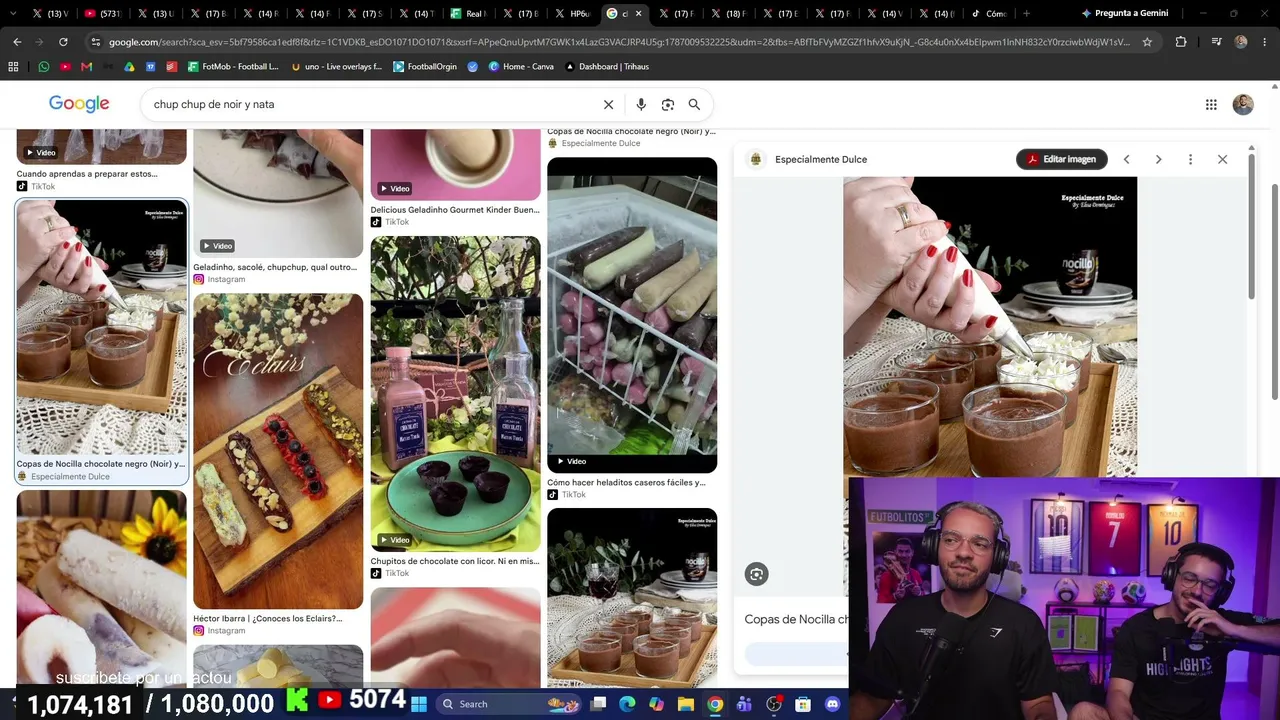This screenshot has height=720, width=1280.
Task: Open the Google account avatar menu
Action: tap(1243, 104)
